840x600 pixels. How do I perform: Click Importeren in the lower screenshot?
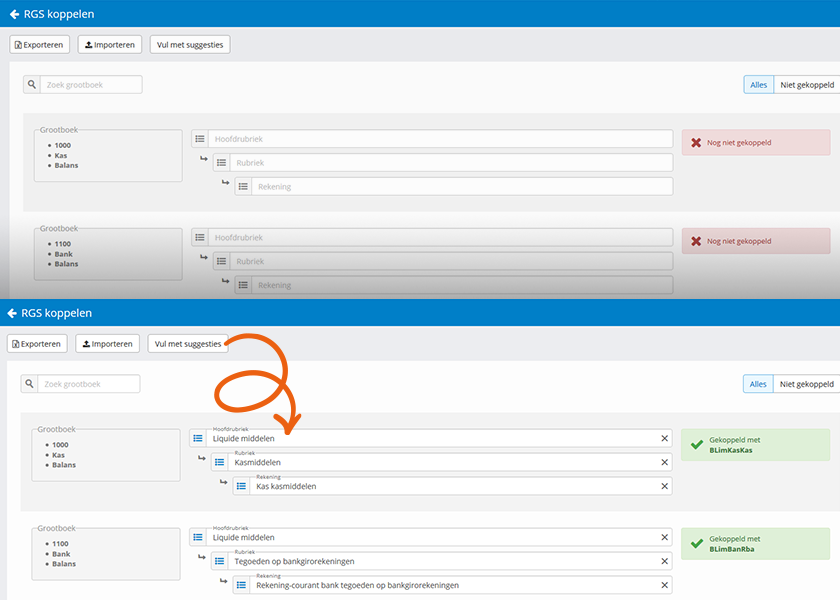point(108,343)
